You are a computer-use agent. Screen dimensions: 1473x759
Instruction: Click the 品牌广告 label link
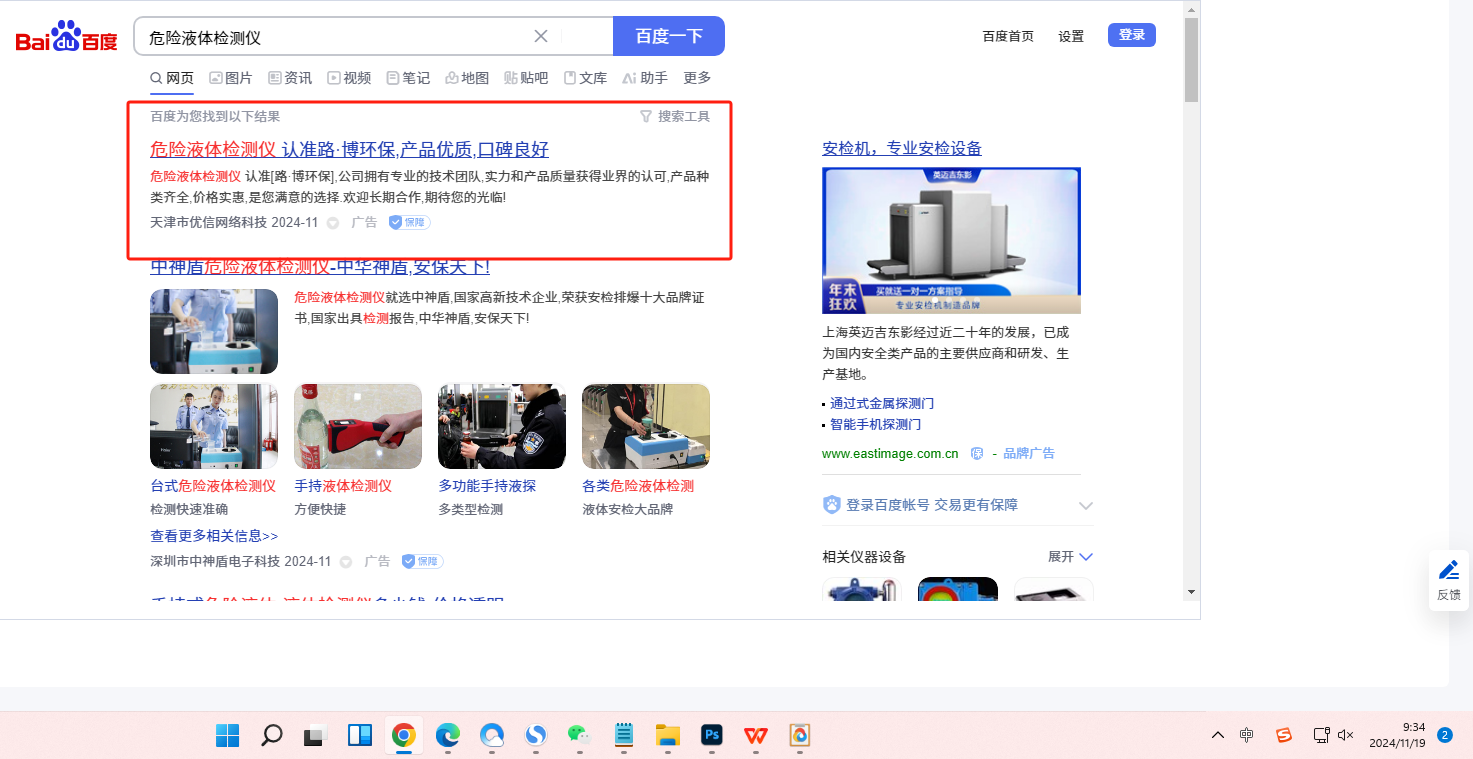1029,454
